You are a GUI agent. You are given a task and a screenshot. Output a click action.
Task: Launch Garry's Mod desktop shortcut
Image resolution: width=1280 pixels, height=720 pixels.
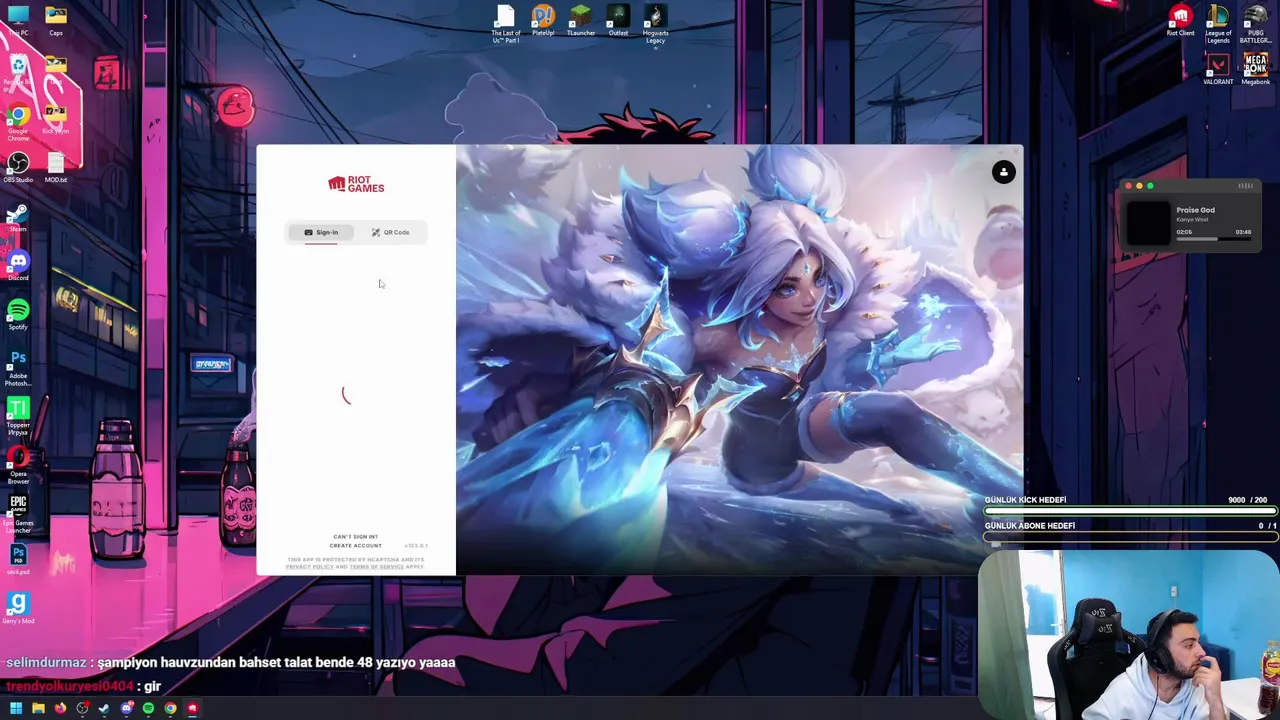tap(18, 607)
